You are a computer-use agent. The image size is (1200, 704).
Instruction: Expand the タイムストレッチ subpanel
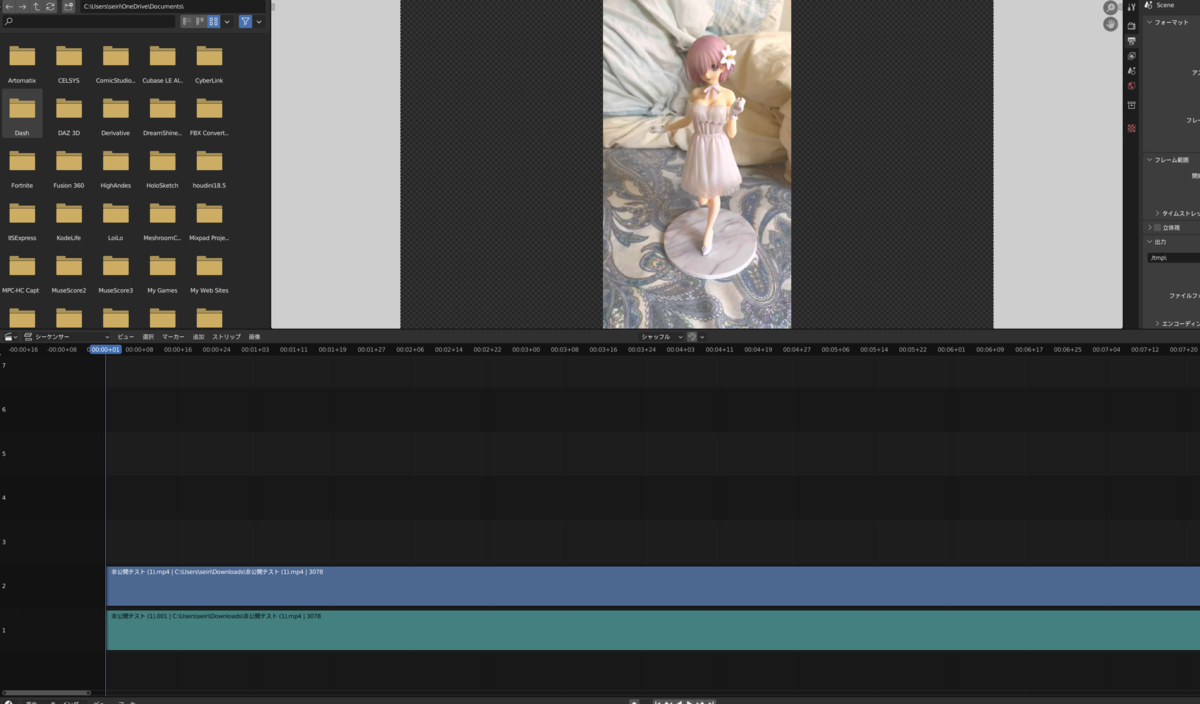coord(1177,213)
